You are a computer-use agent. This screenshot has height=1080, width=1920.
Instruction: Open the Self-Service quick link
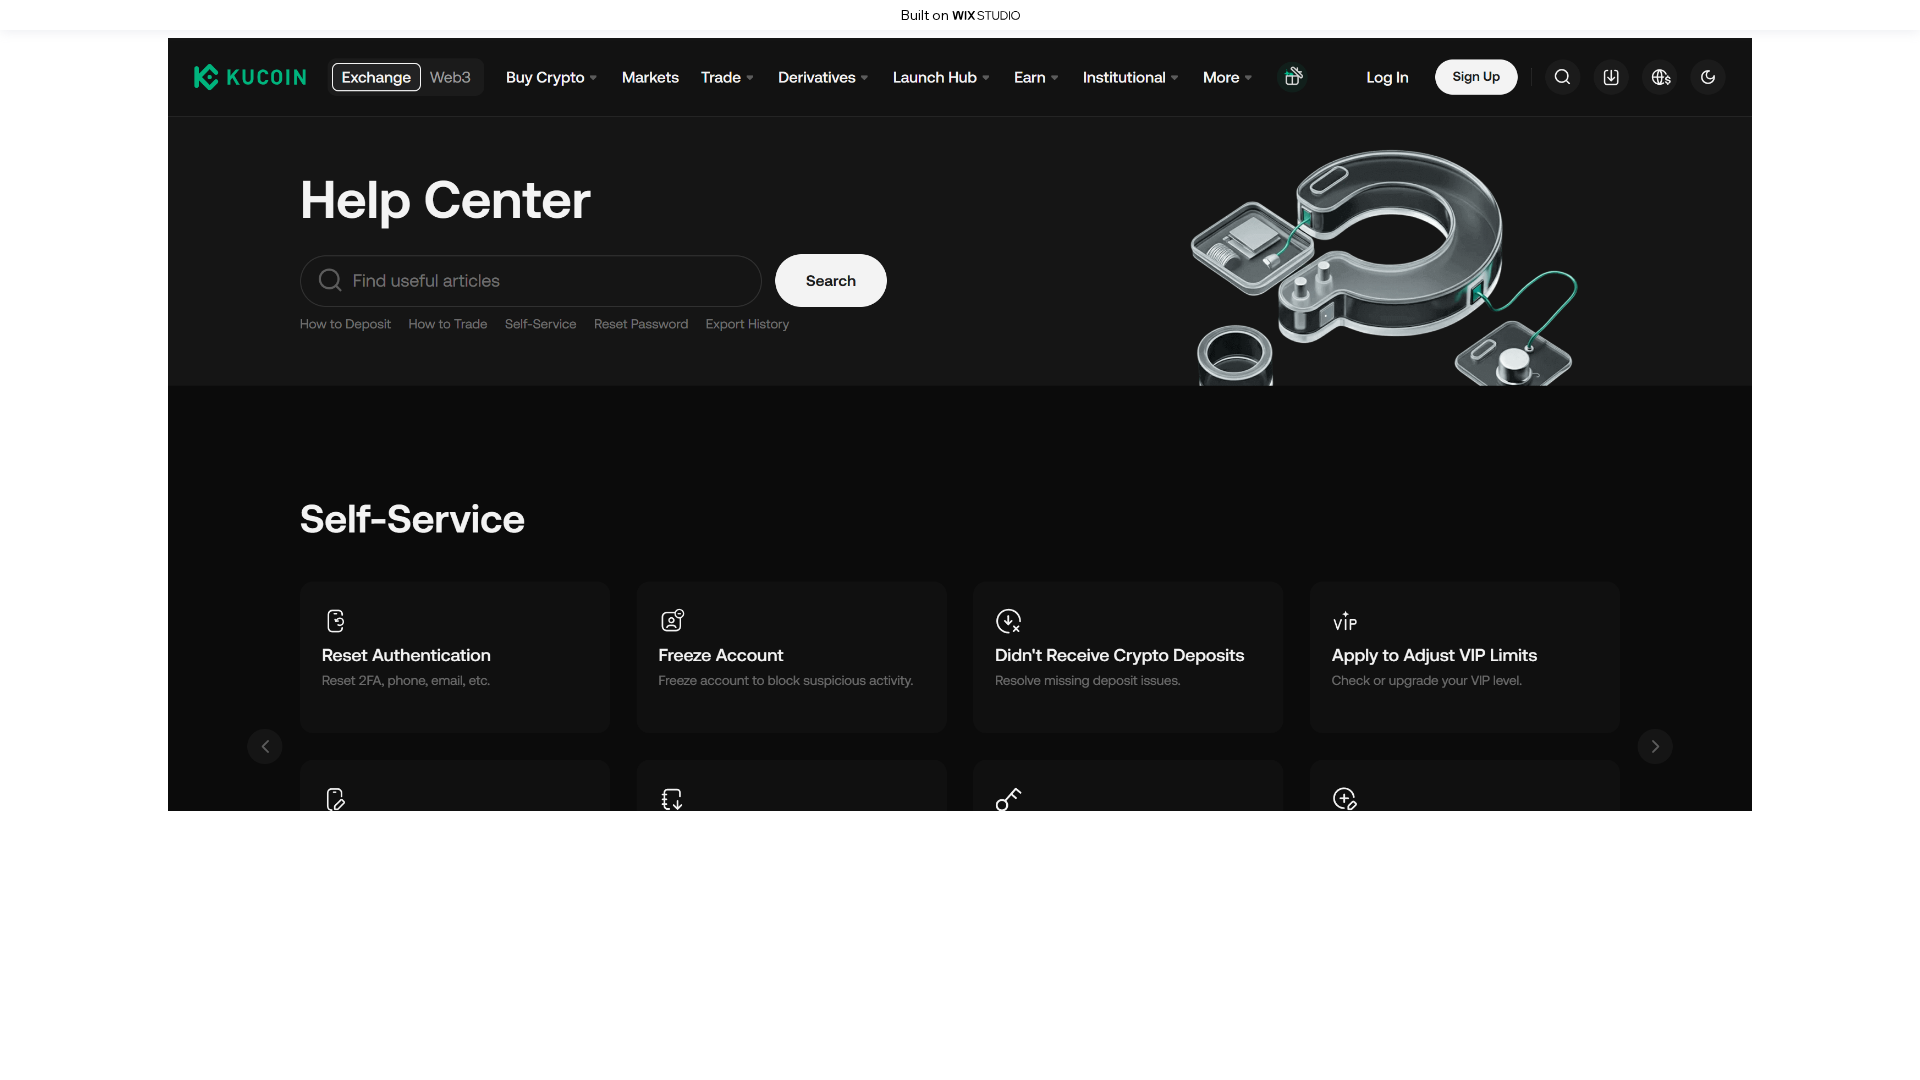[540, 324]
